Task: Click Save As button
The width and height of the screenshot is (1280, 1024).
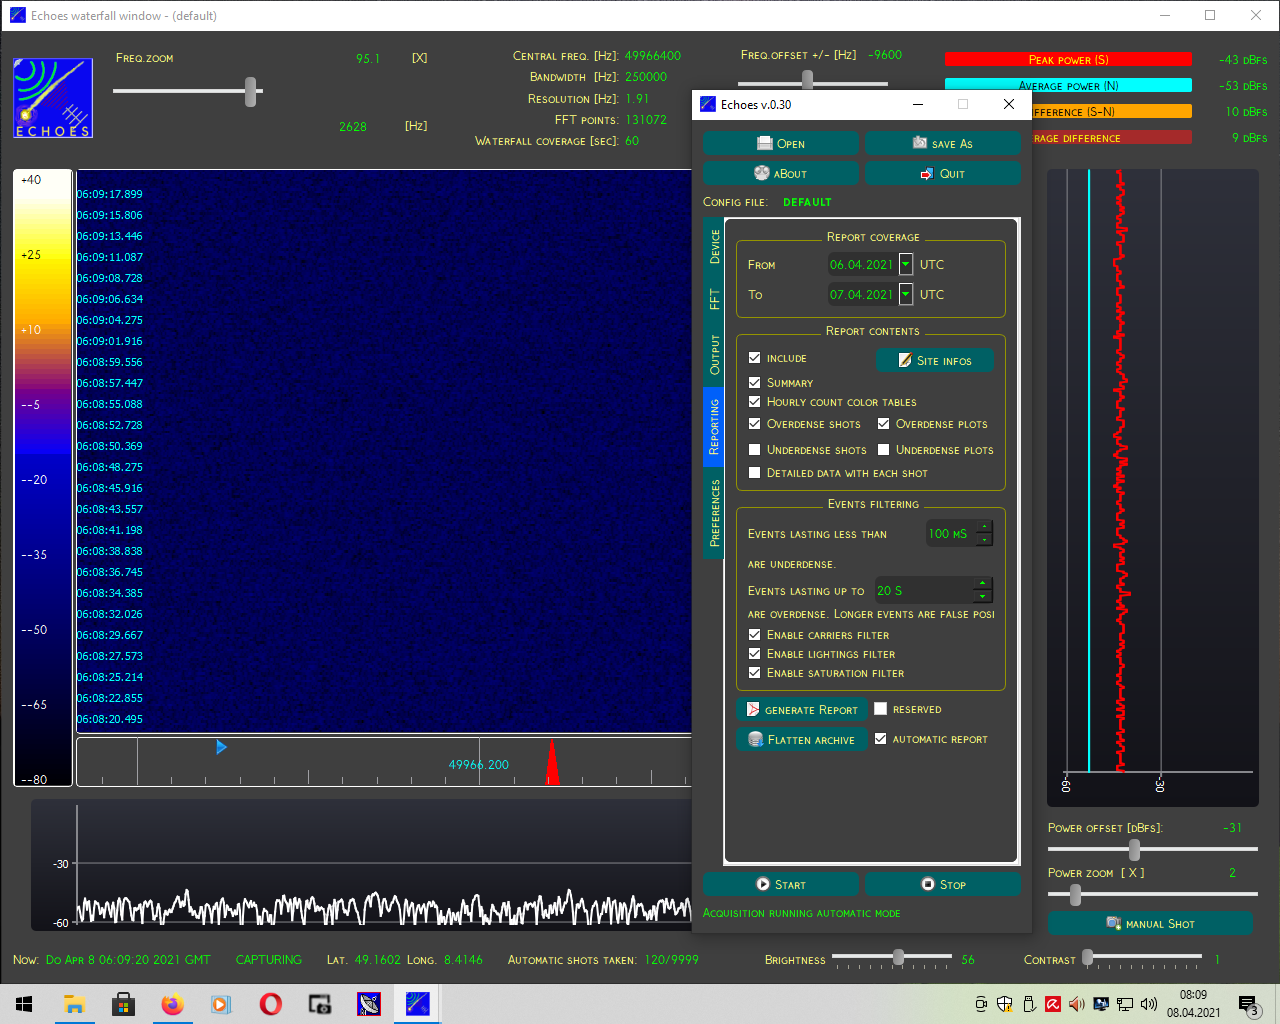Action: 942,143
